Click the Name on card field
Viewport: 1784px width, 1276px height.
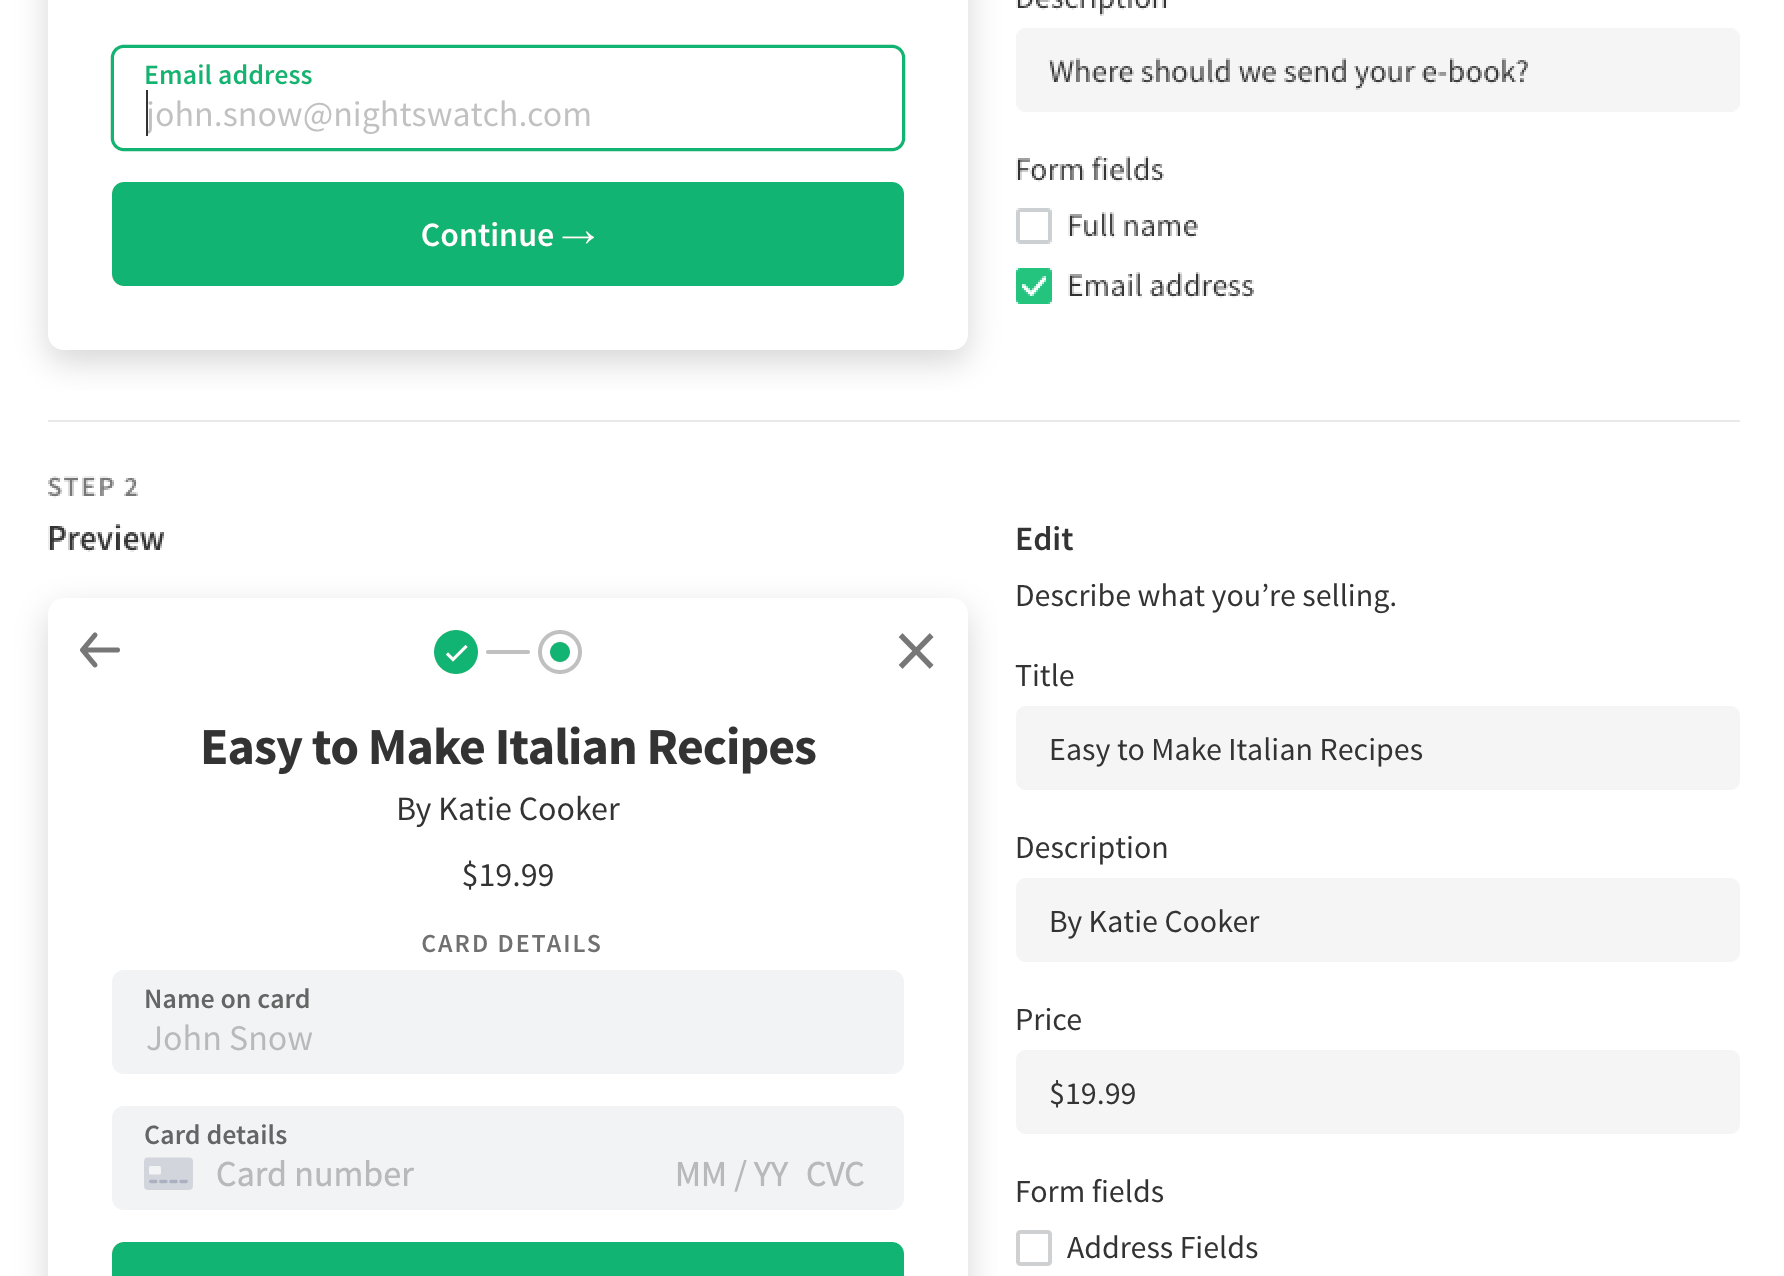coord(508,1038)
